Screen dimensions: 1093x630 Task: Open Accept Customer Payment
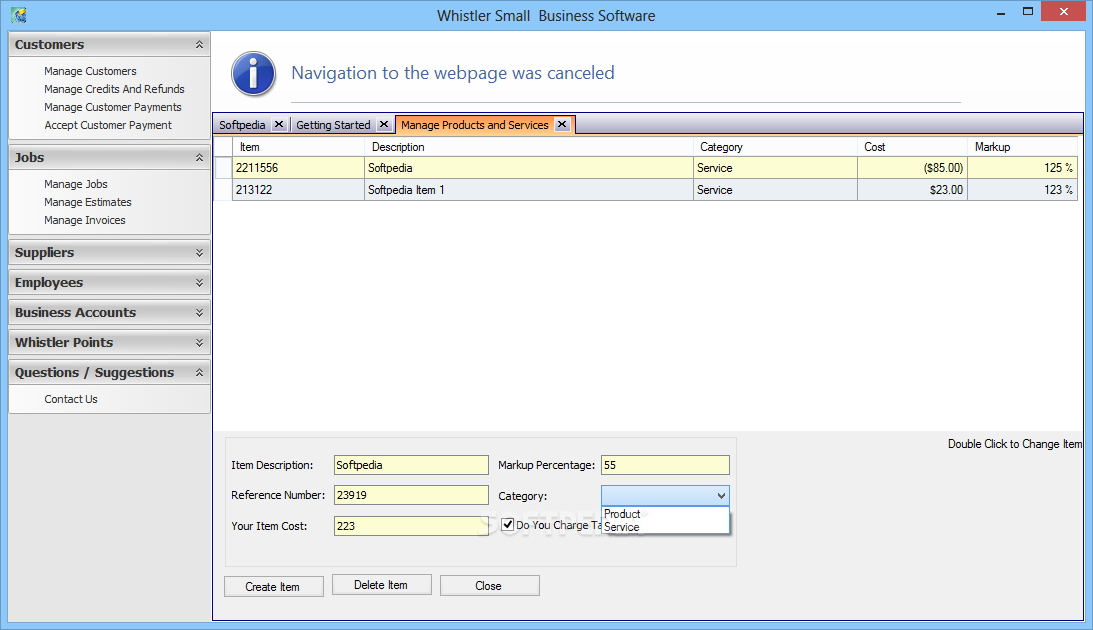108,125
